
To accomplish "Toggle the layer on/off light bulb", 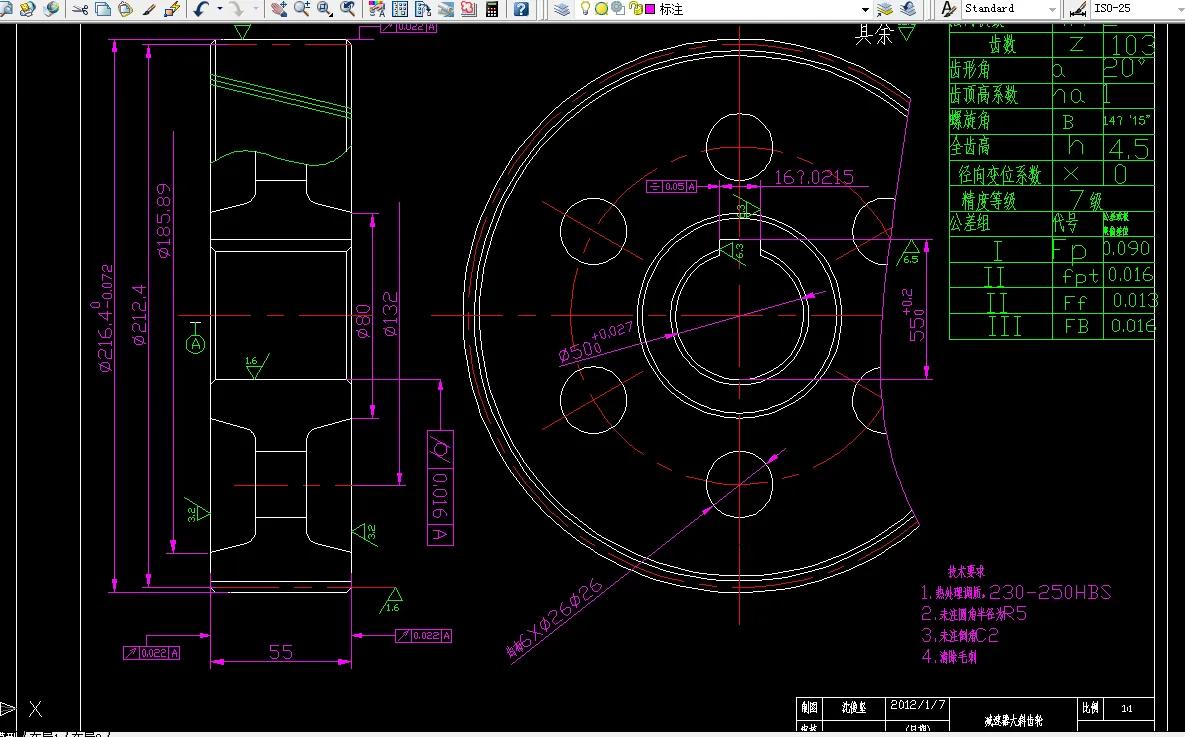I will click(585, 9).
